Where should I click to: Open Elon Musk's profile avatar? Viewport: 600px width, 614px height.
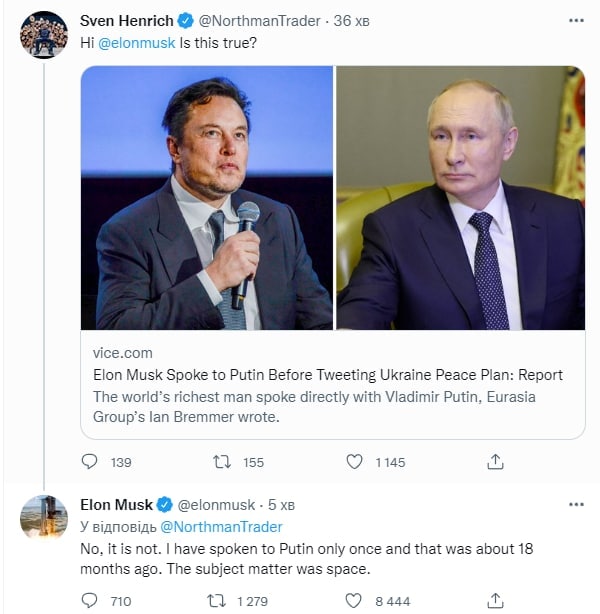click(x=44, y=517)
